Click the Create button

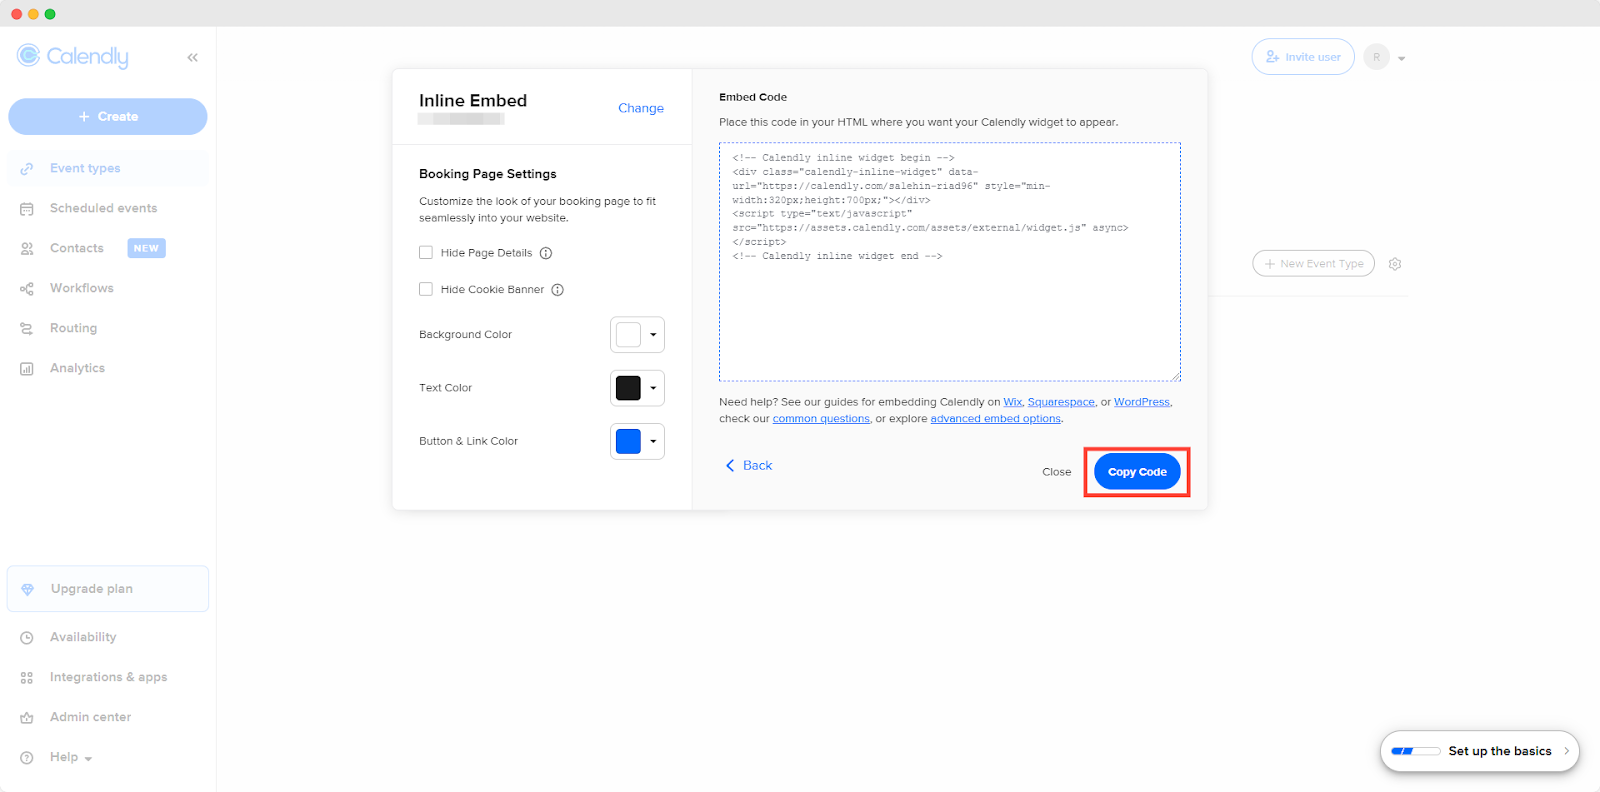(108, 117)
